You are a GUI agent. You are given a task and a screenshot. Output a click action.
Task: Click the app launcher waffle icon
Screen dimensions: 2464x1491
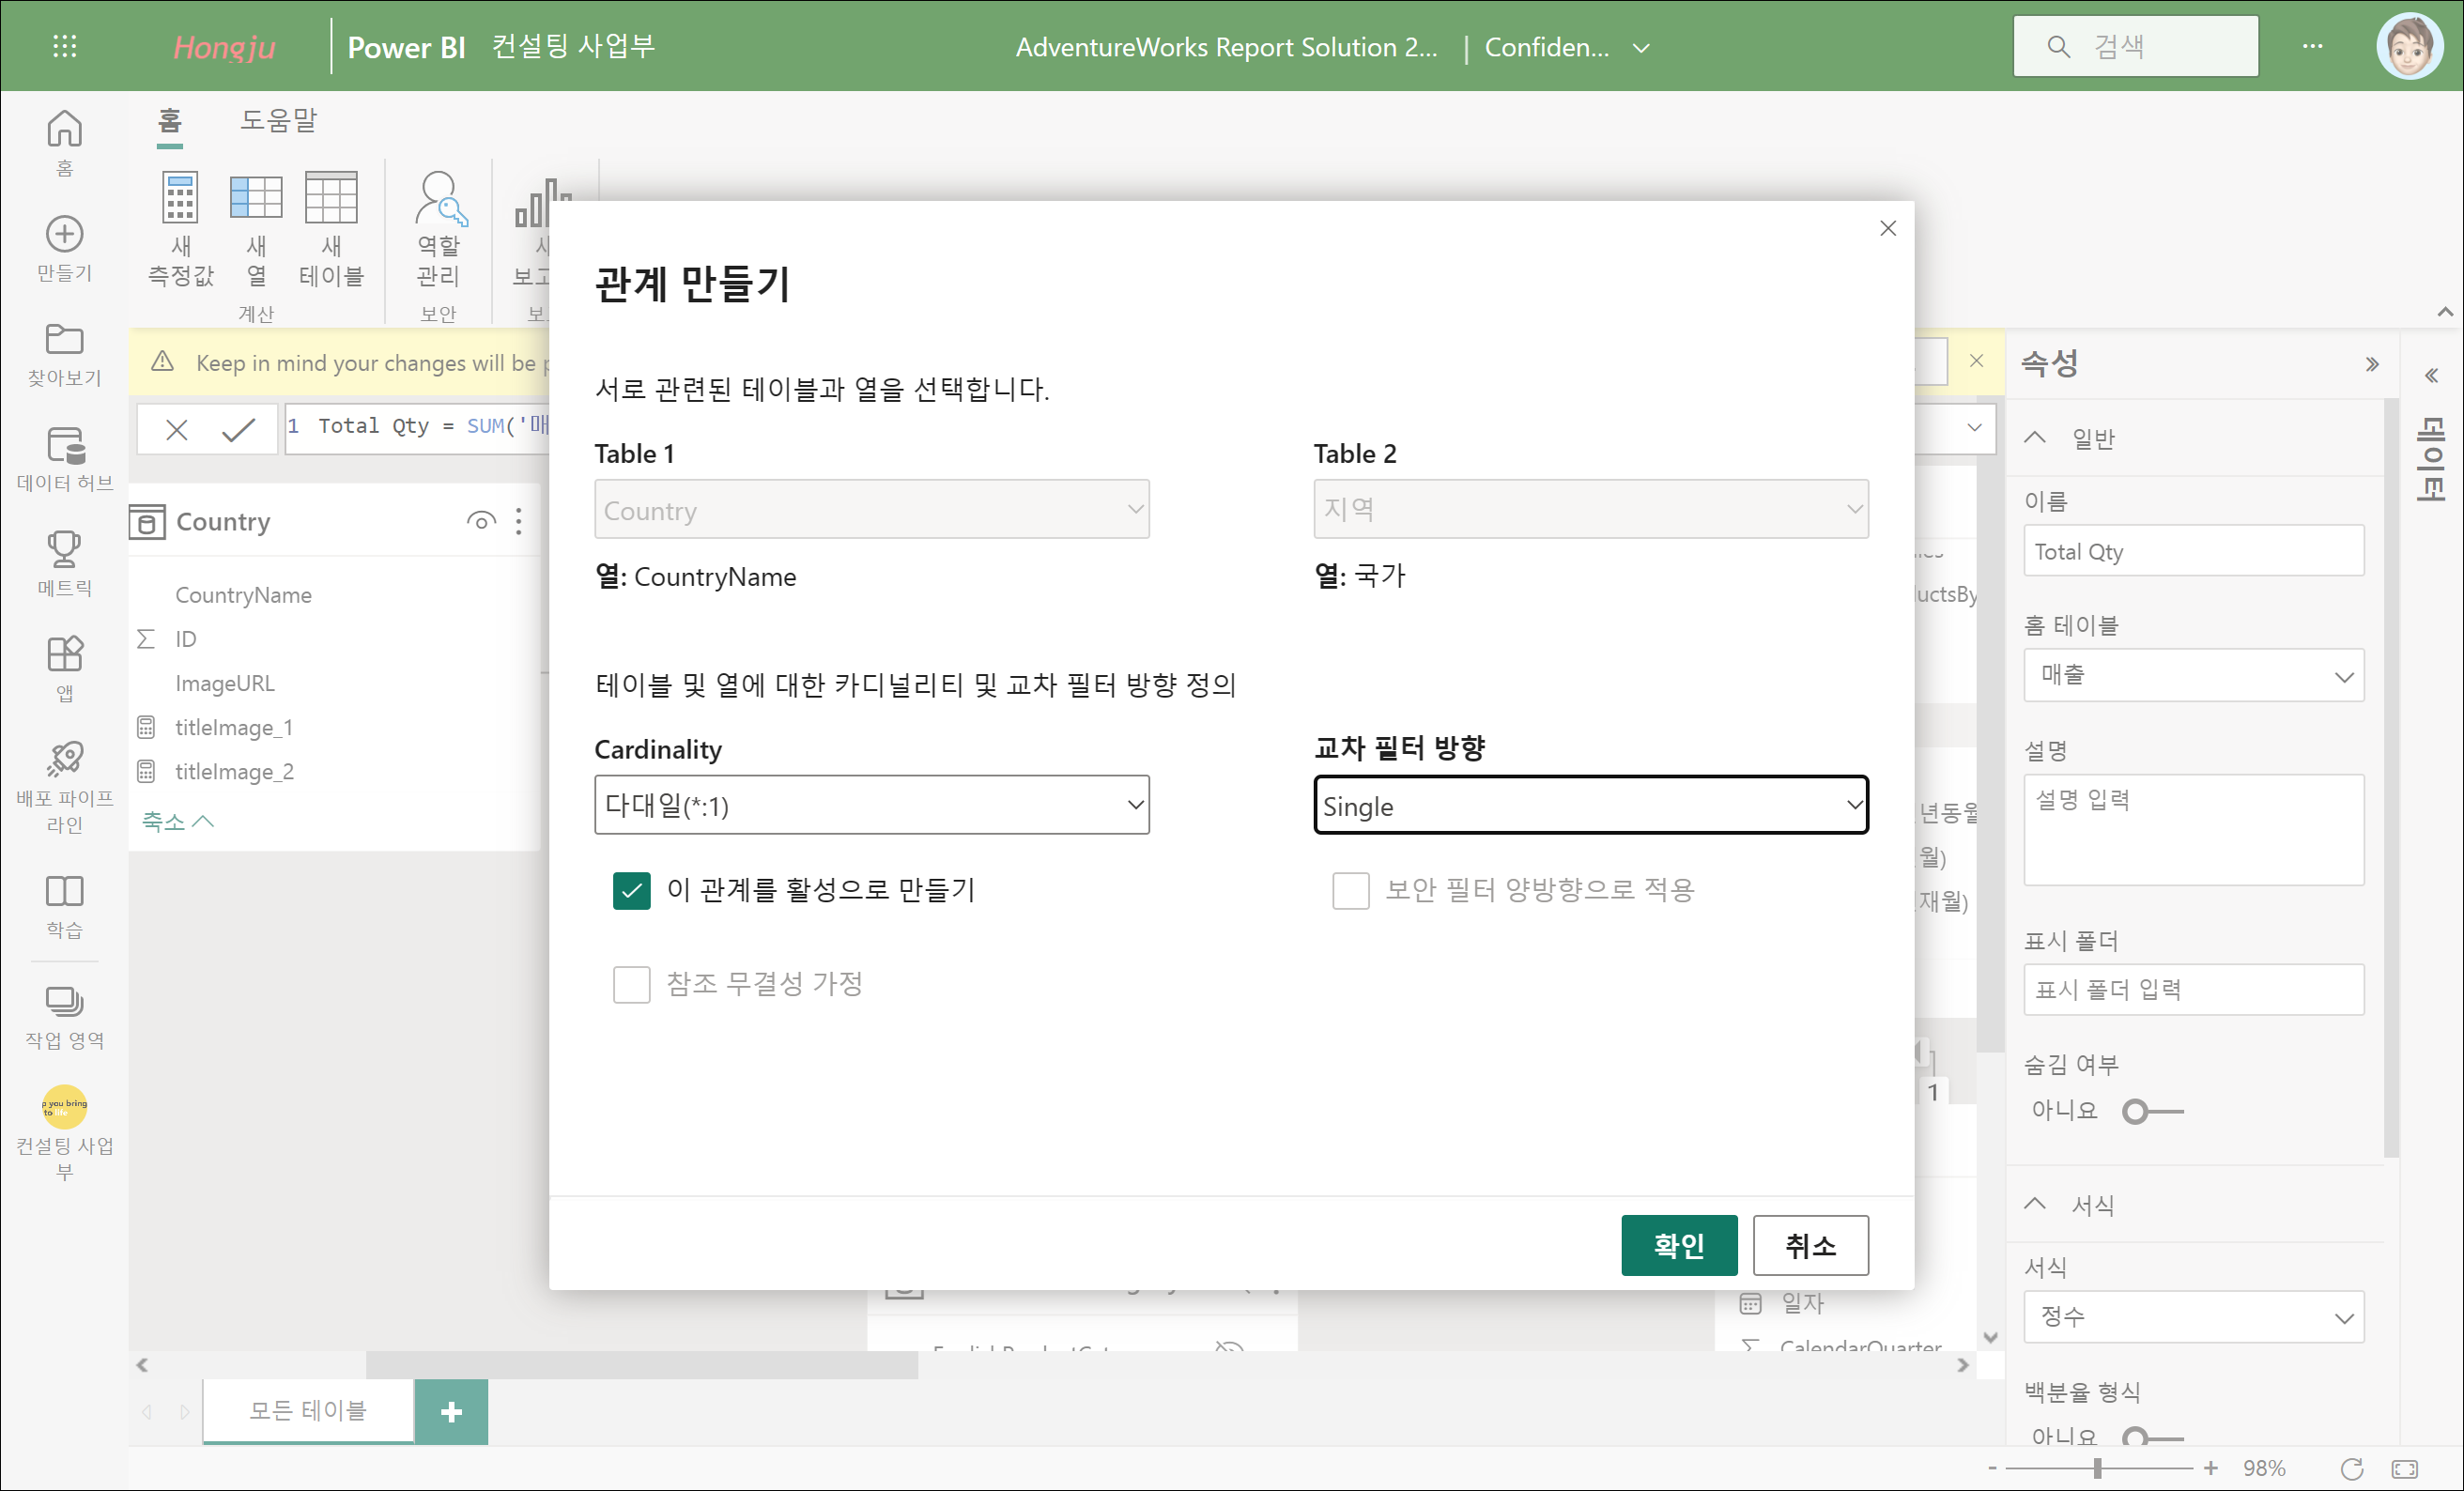click(x=64, y=46)
